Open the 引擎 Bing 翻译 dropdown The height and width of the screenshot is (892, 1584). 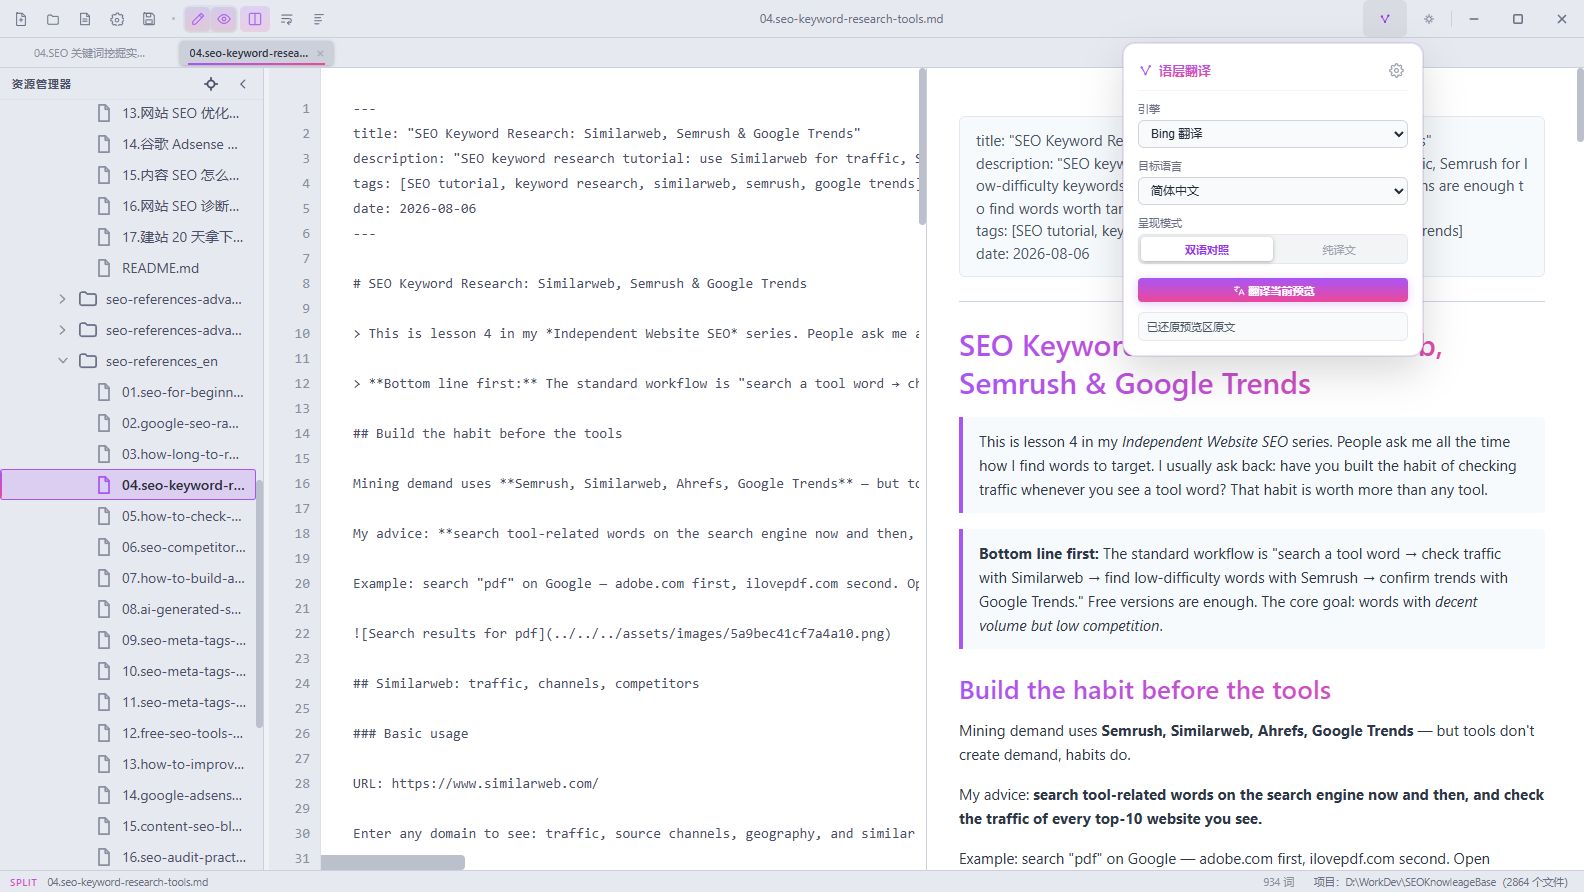pos(1273,134)
